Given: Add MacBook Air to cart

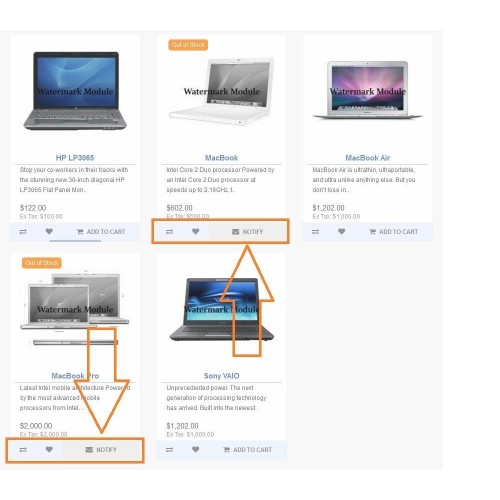Looking at the screenshot, I should pos(393,232).
